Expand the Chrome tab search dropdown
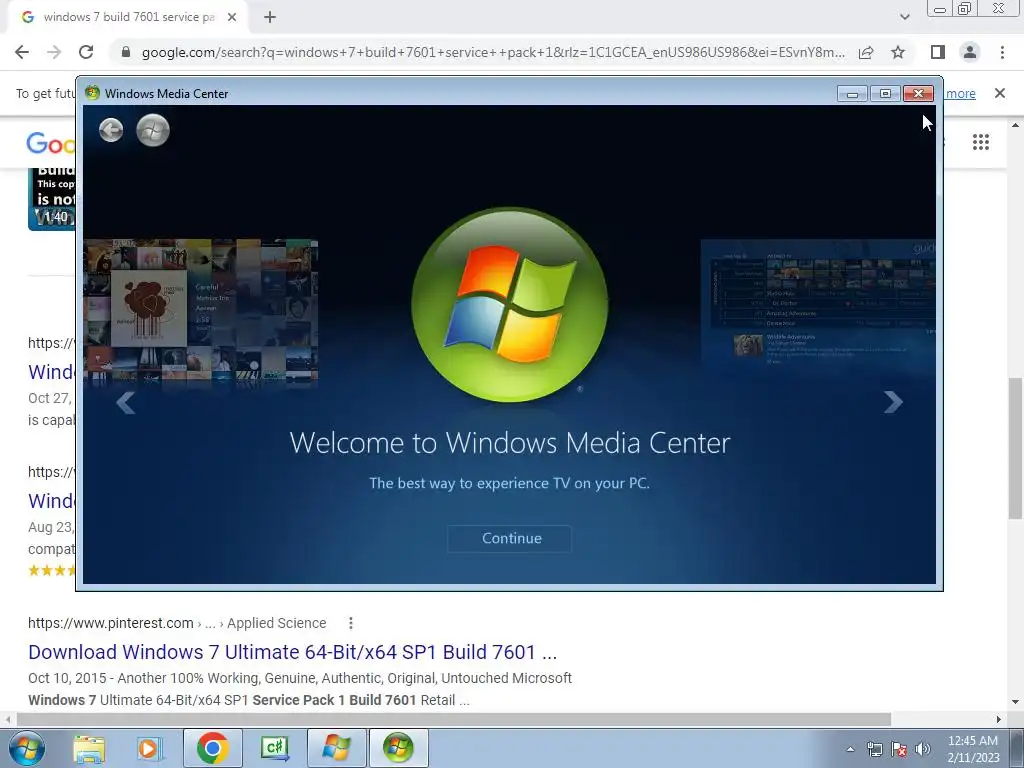Viewport: 1024px width, 768px height. [x=904, y=17]
